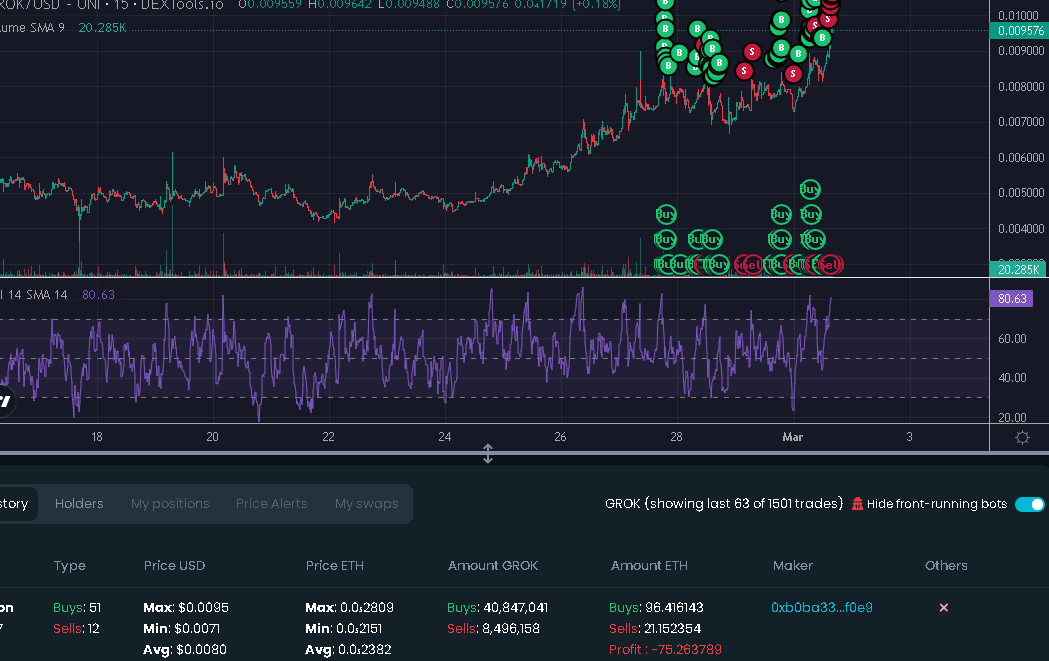Click the TradingView logo on chart
1049x661 pixels.
(5, 401)
